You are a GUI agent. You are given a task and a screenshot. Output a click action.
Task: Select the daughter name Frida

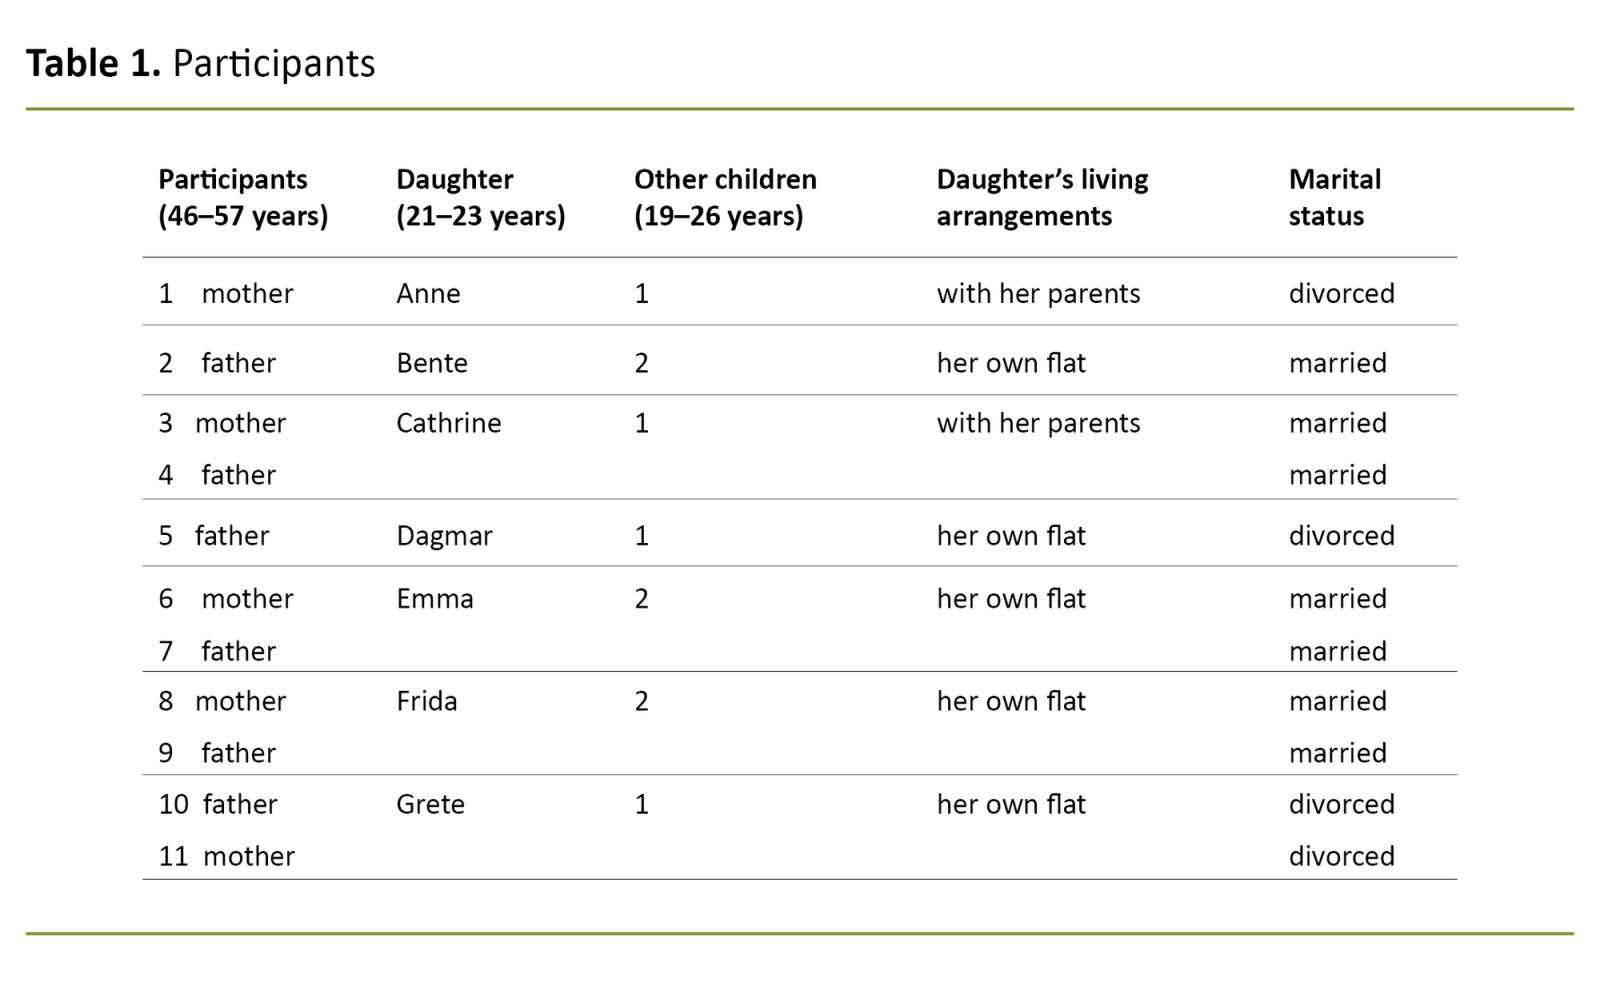426,701
